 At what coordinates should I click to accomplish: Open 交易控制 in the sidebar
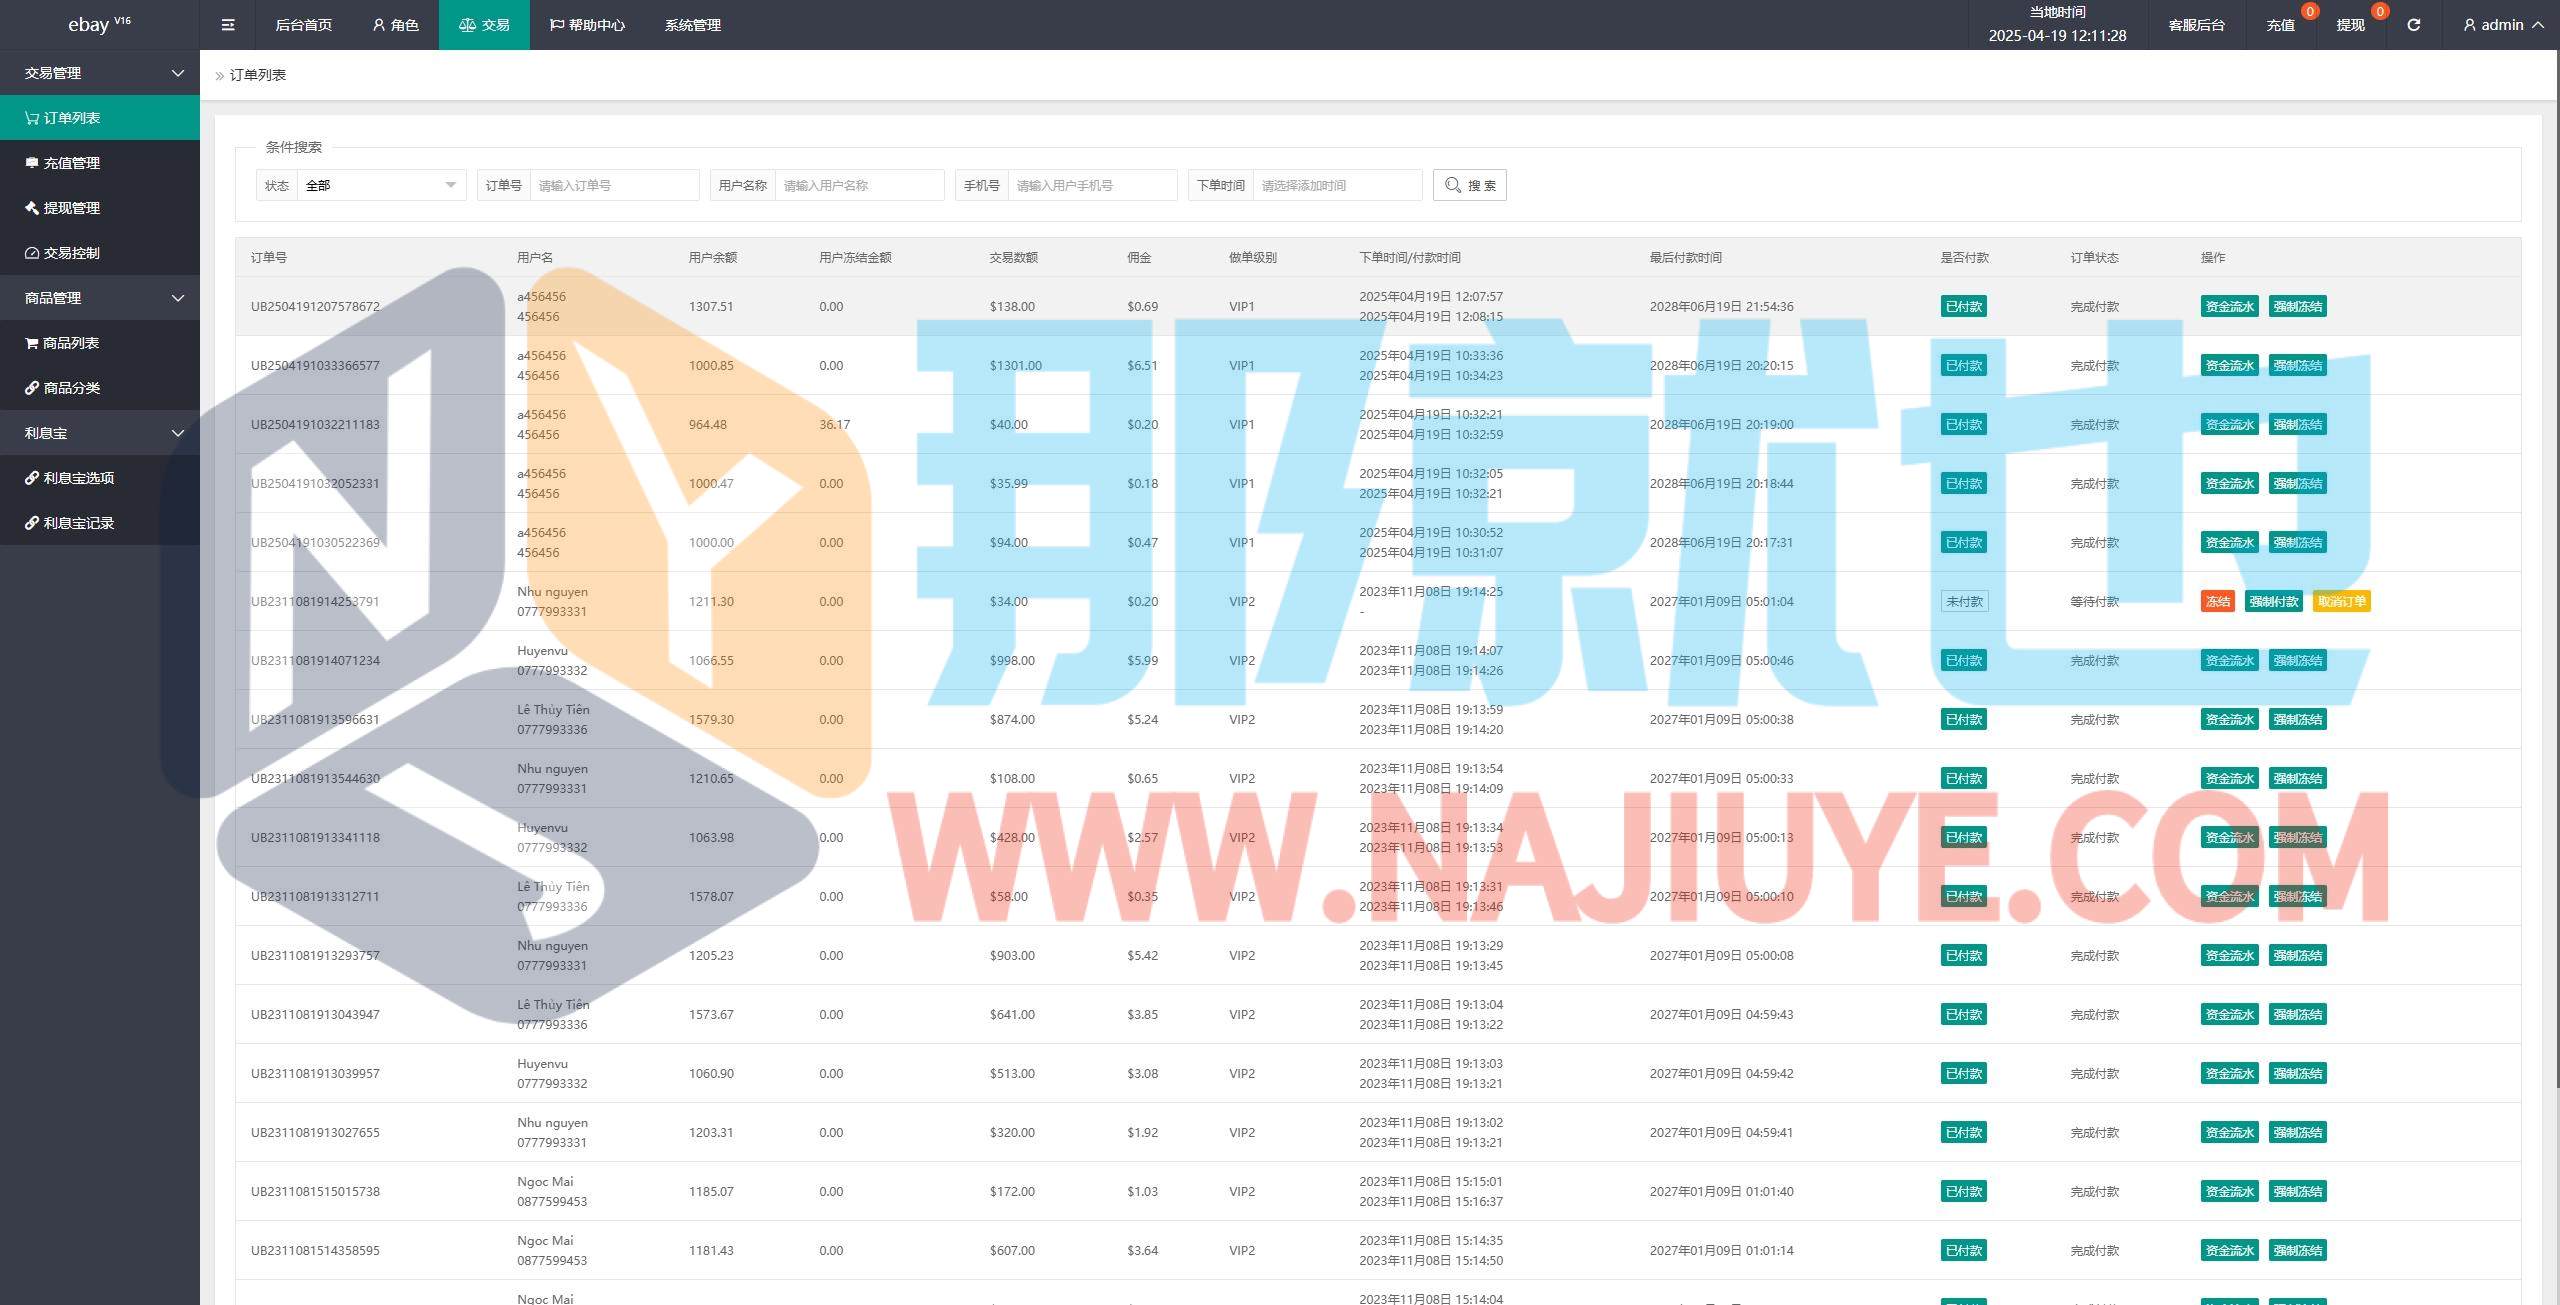[x=72, y=253]
